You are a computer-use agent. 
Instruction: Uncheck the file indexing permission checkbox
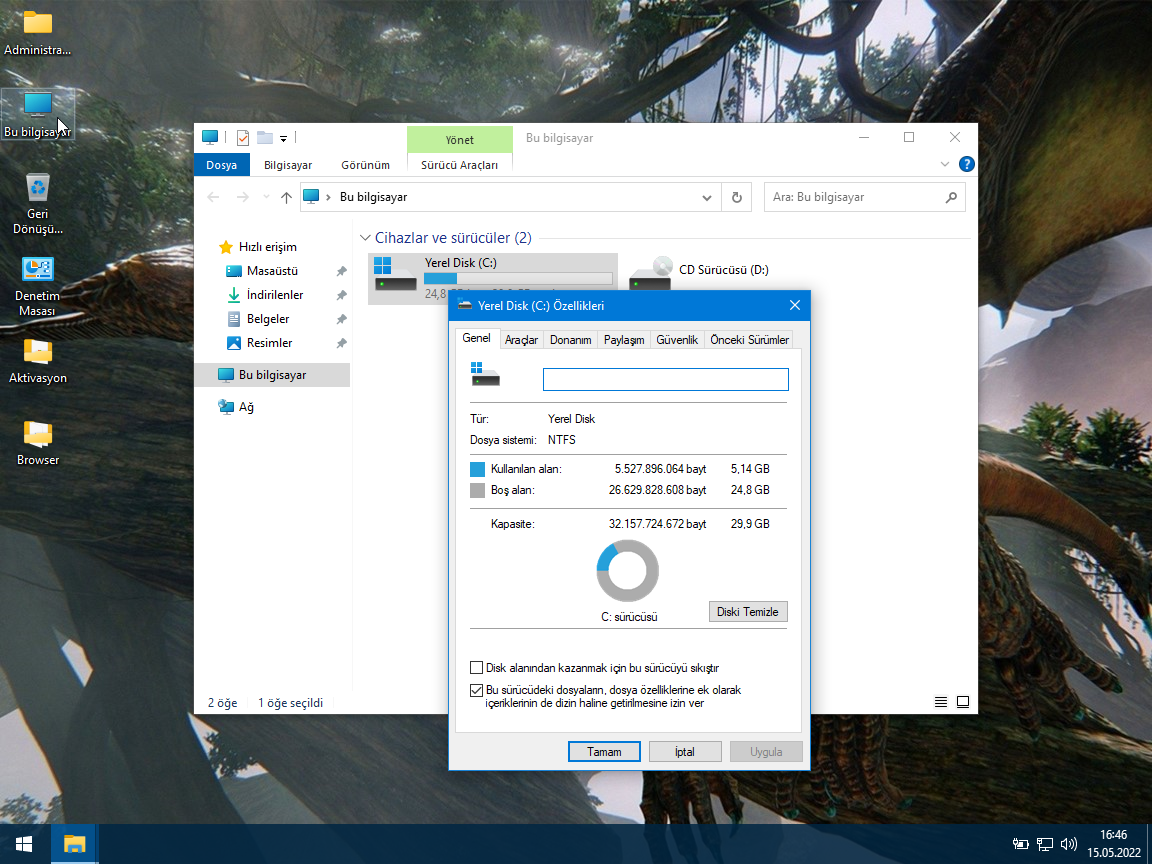(477, 690)
